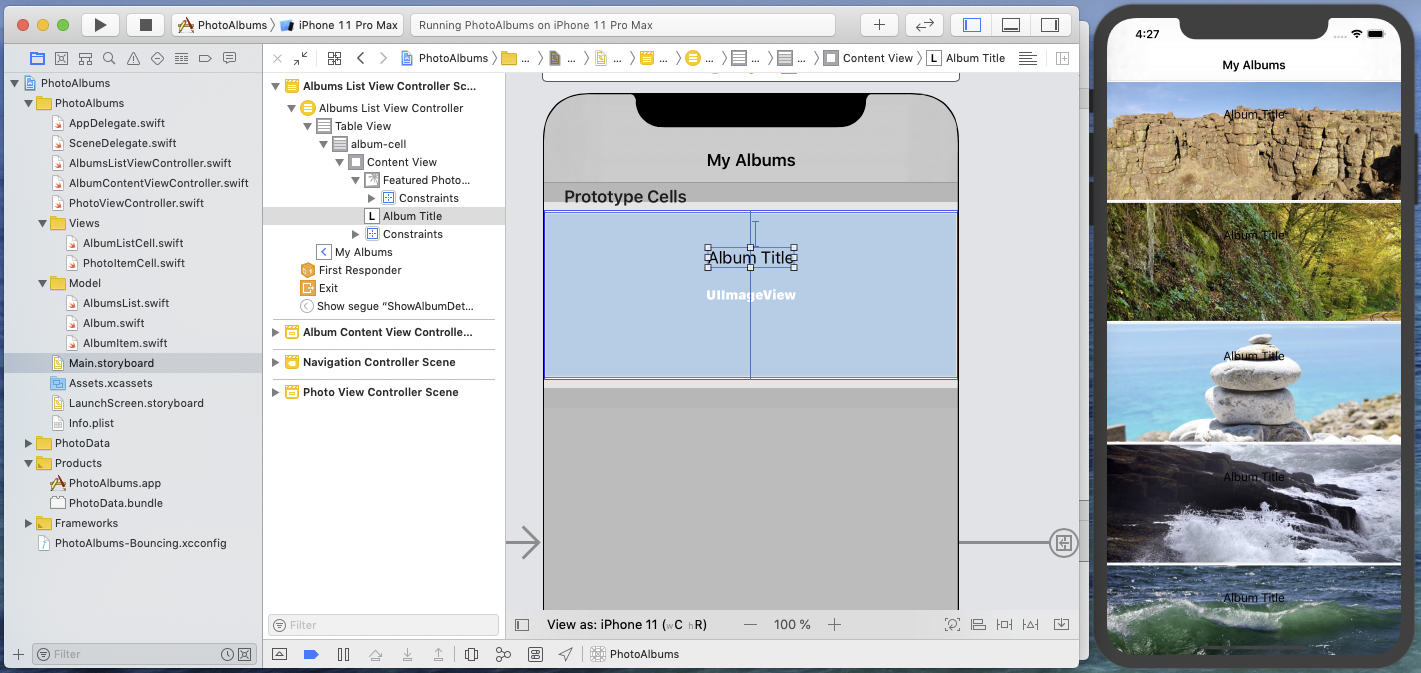Image resolution: width=1421 pixels, height=673 pixels.
Task: Toggle the right inspectors panel
Action: [x=1049, y=25]
